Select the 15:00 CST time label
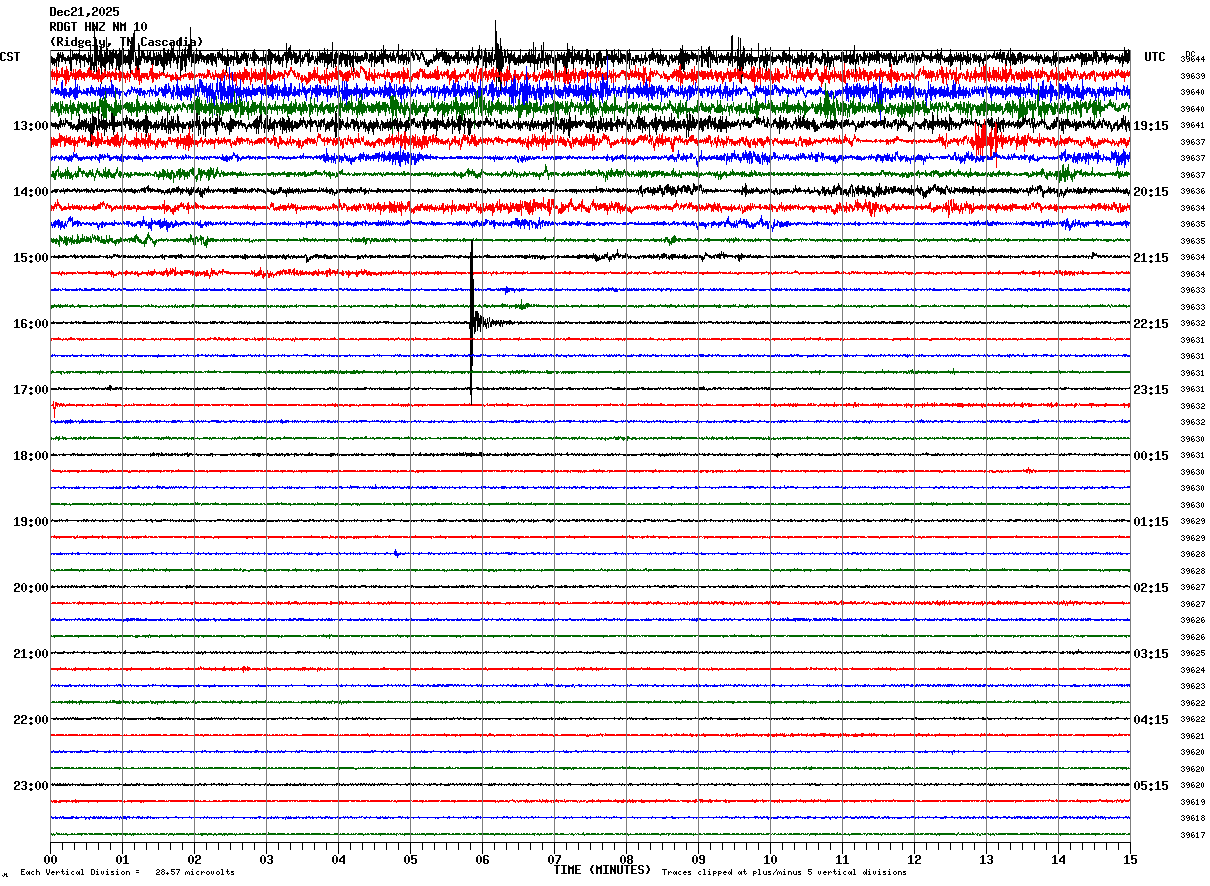Image resolution: width=1210 pixels, height=886 pixels. coord(30,258)
